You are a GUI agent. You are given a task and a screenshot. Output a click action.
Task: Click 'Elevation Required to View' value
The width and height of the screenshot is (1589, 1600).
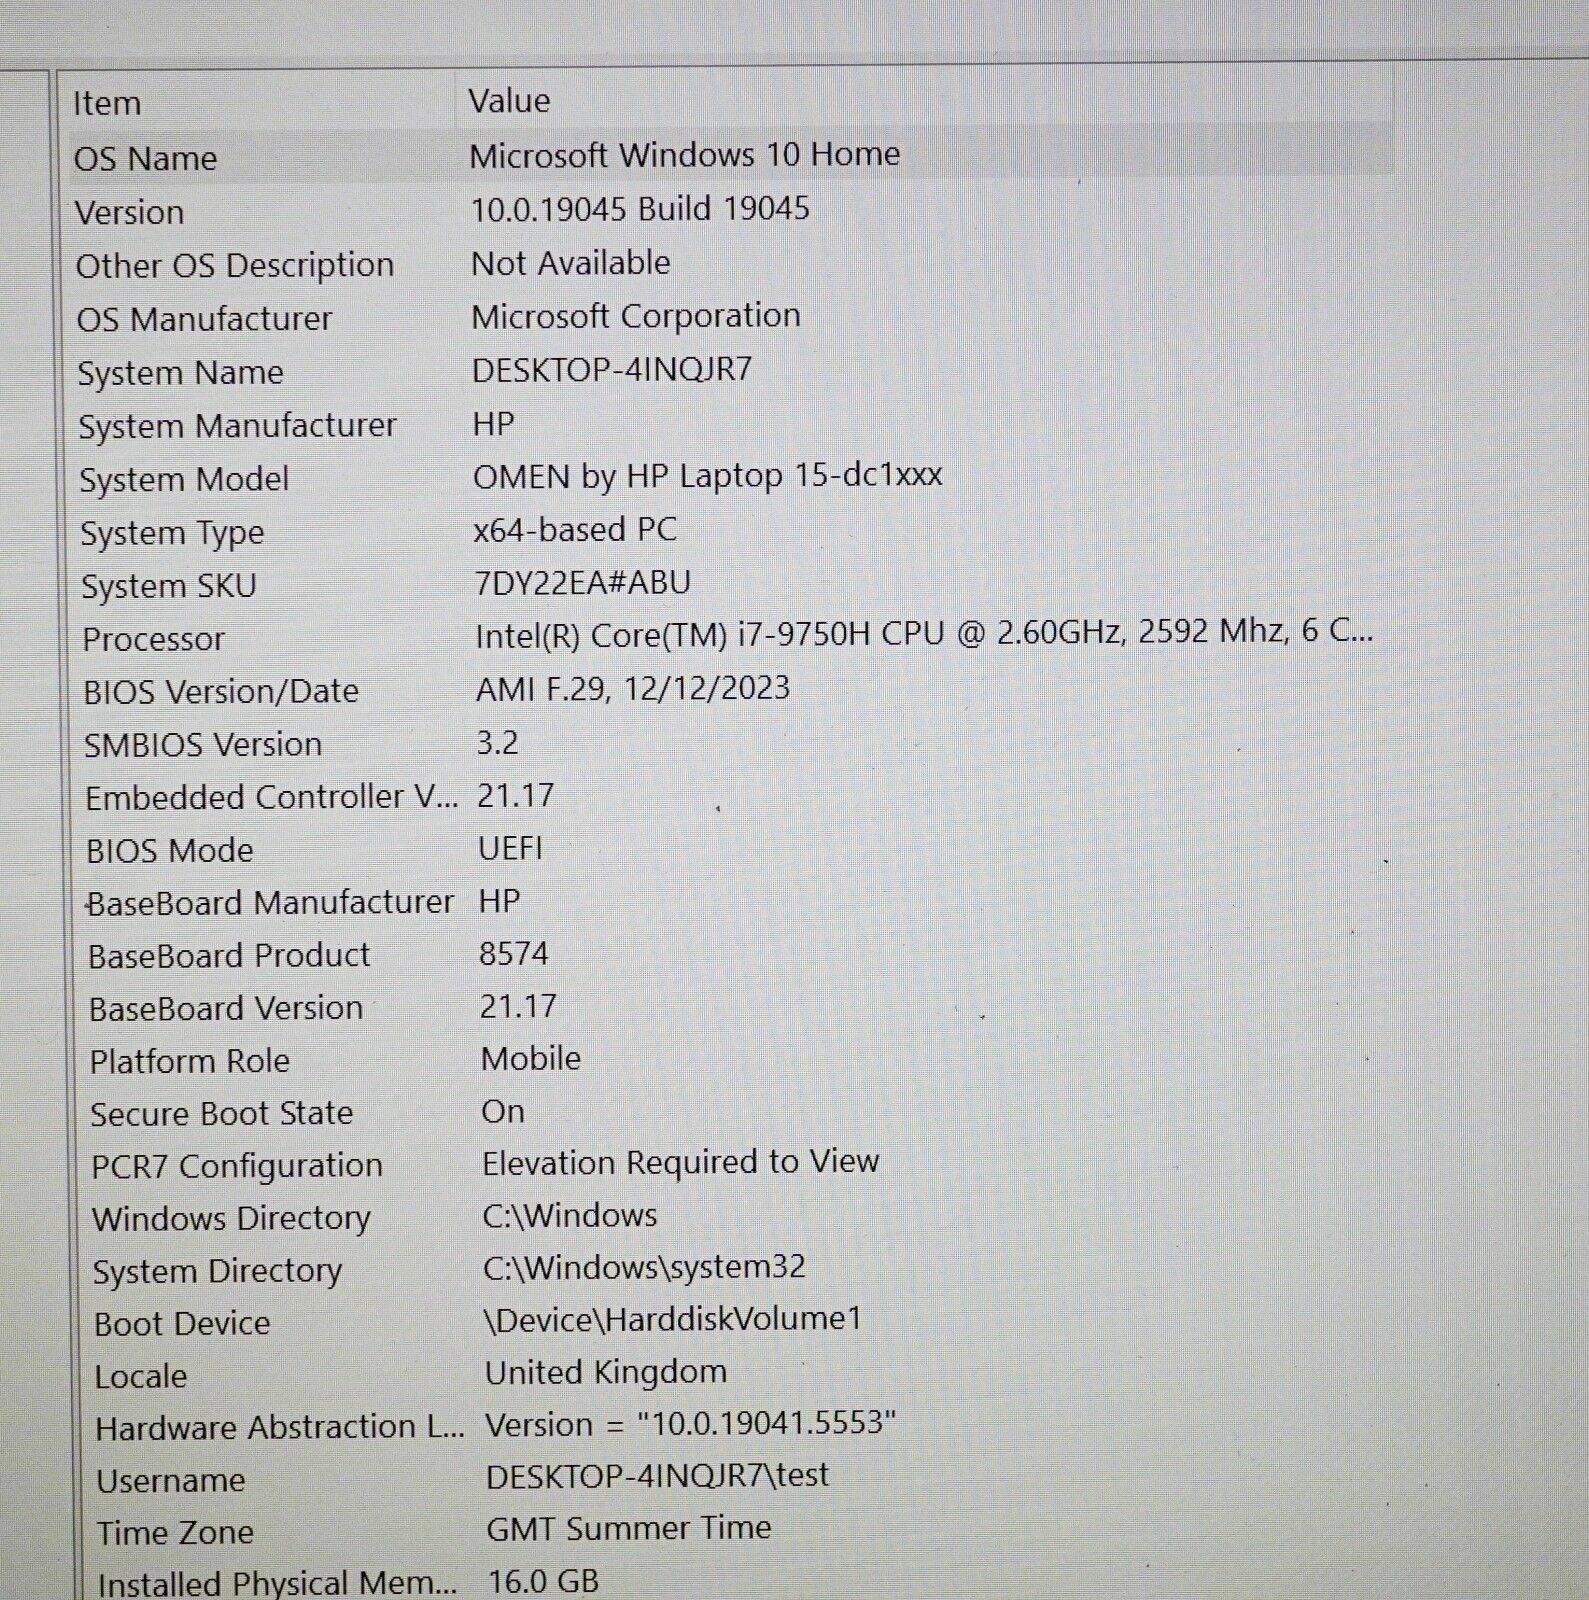click(x=681, y=1162)
